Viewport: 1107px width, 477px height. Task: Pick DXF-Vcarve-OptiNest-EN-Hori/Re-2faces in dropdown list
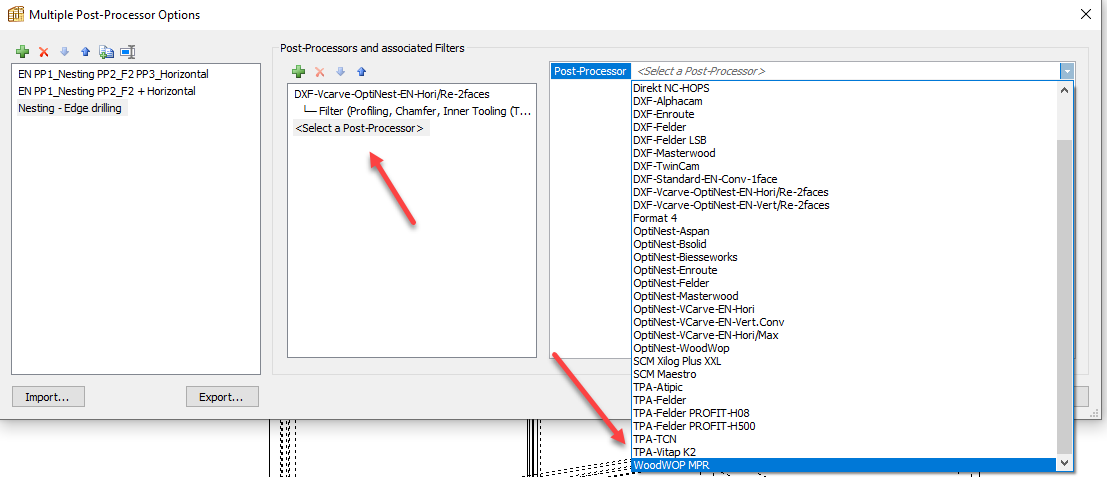pos(844,192)
